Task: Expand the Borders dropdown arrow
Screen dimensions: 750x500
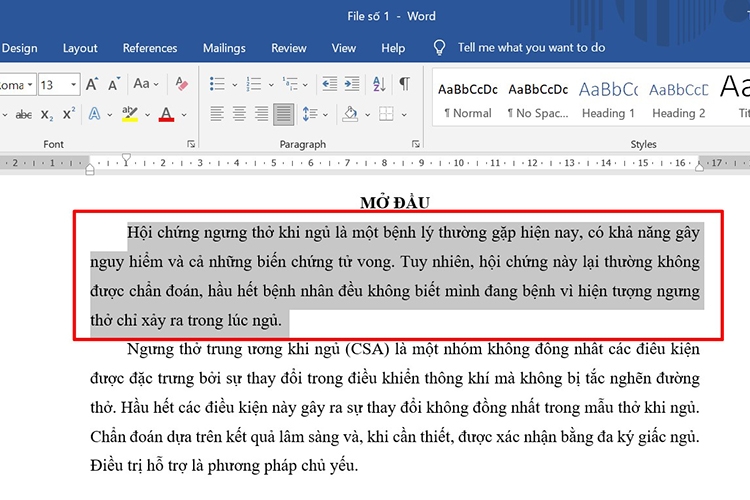Action: pos(404,114)
